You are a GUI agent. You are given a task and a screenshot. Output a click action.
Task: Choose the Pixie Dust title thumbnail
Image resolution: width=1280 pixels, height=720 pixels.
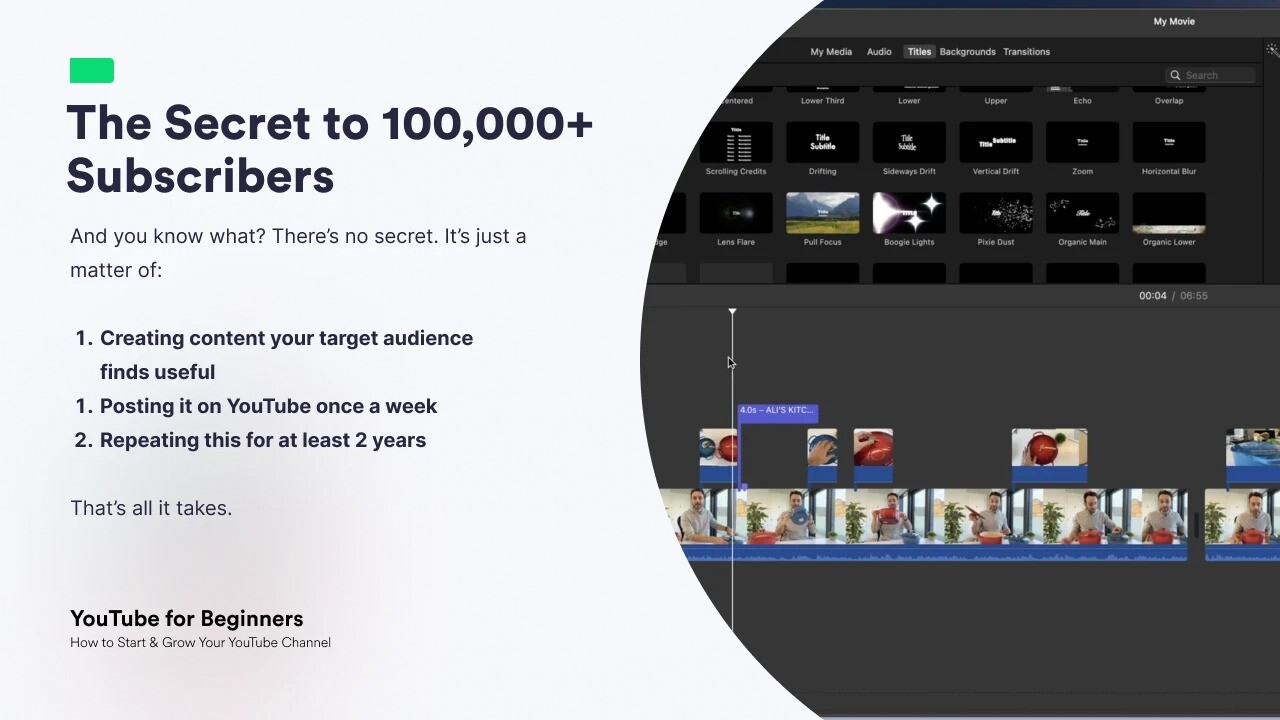[x=996, y=213]
